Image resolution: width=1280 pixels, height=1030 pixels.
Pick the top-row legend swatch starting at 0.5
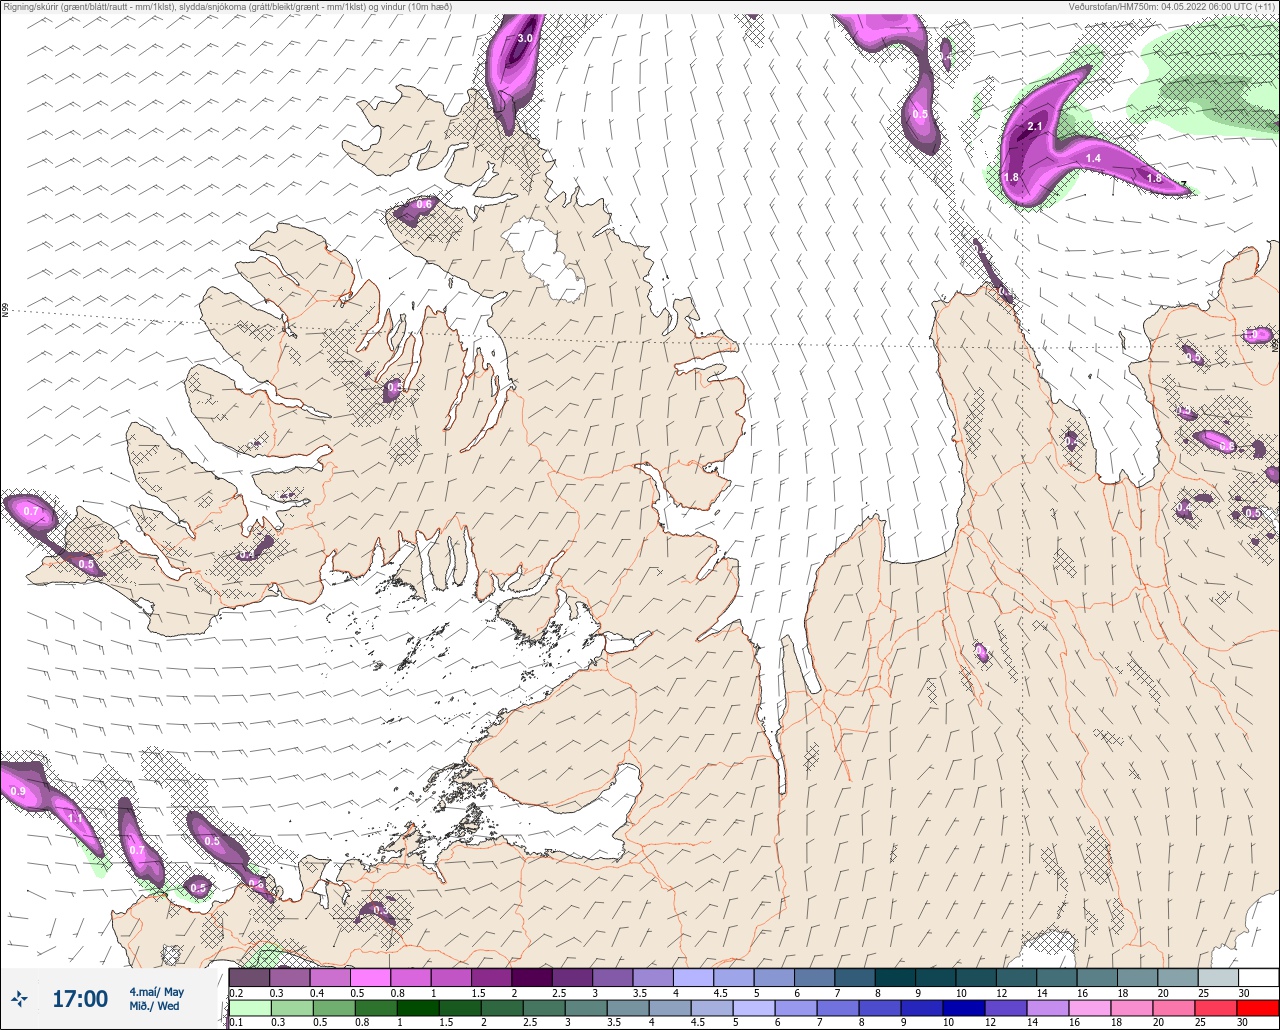[370, 977]
